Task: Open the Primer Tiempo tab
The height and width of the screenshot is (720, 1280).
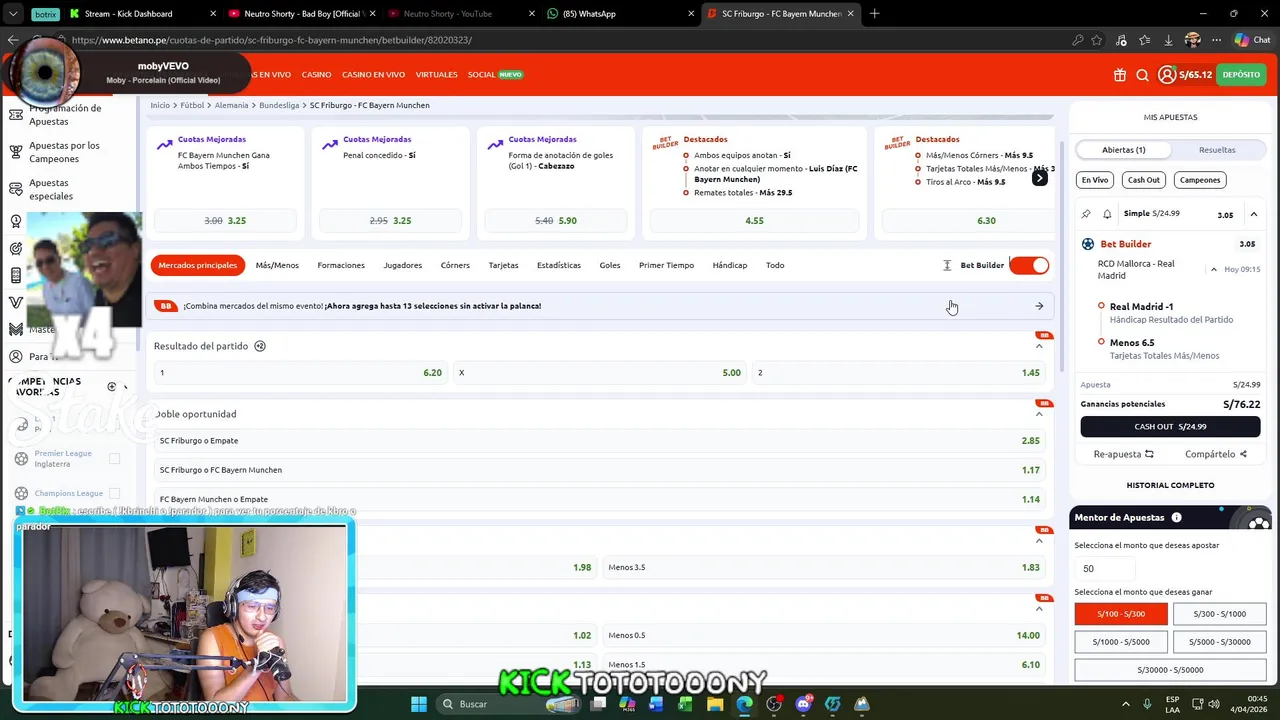Action: click(666, 265)
